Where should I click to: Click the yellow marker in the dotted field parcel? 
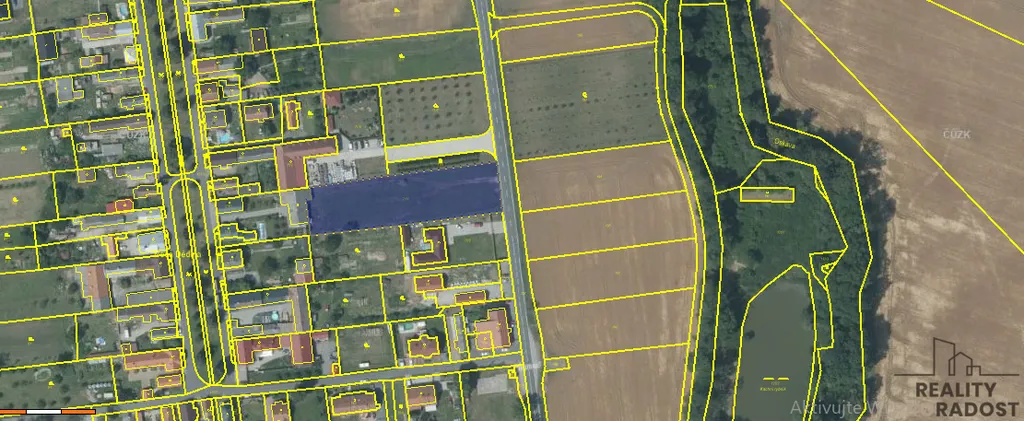[x=585, y=94]
